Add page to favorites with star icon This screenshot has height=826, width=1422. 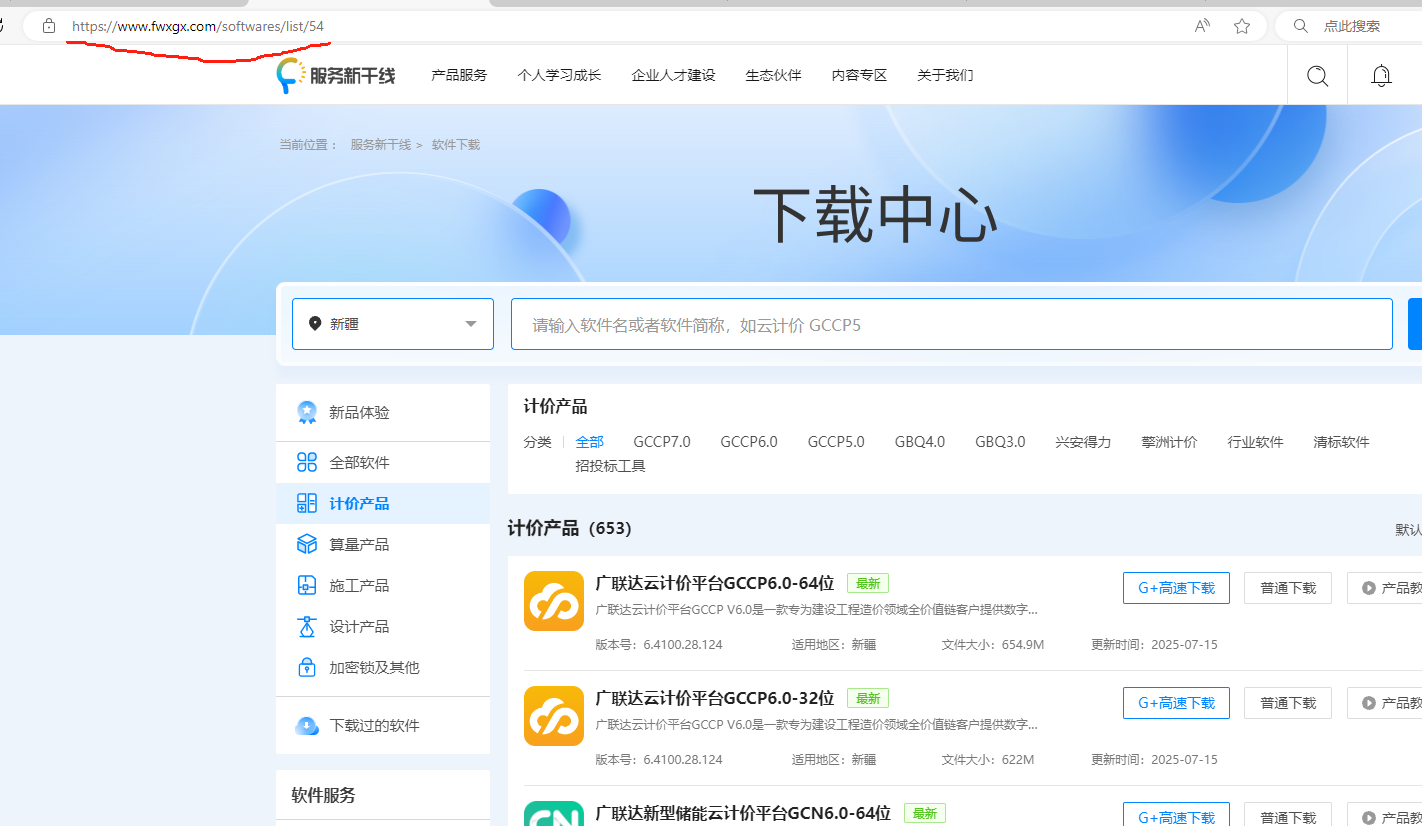(1242, 26)
